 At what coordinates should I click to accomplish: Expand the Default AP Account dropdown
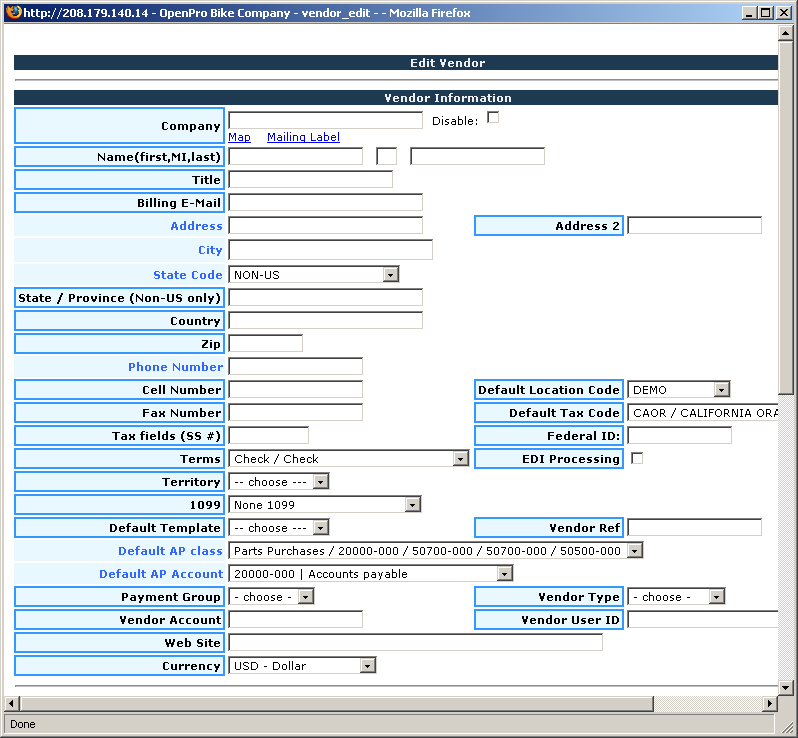tap(370, 574)
